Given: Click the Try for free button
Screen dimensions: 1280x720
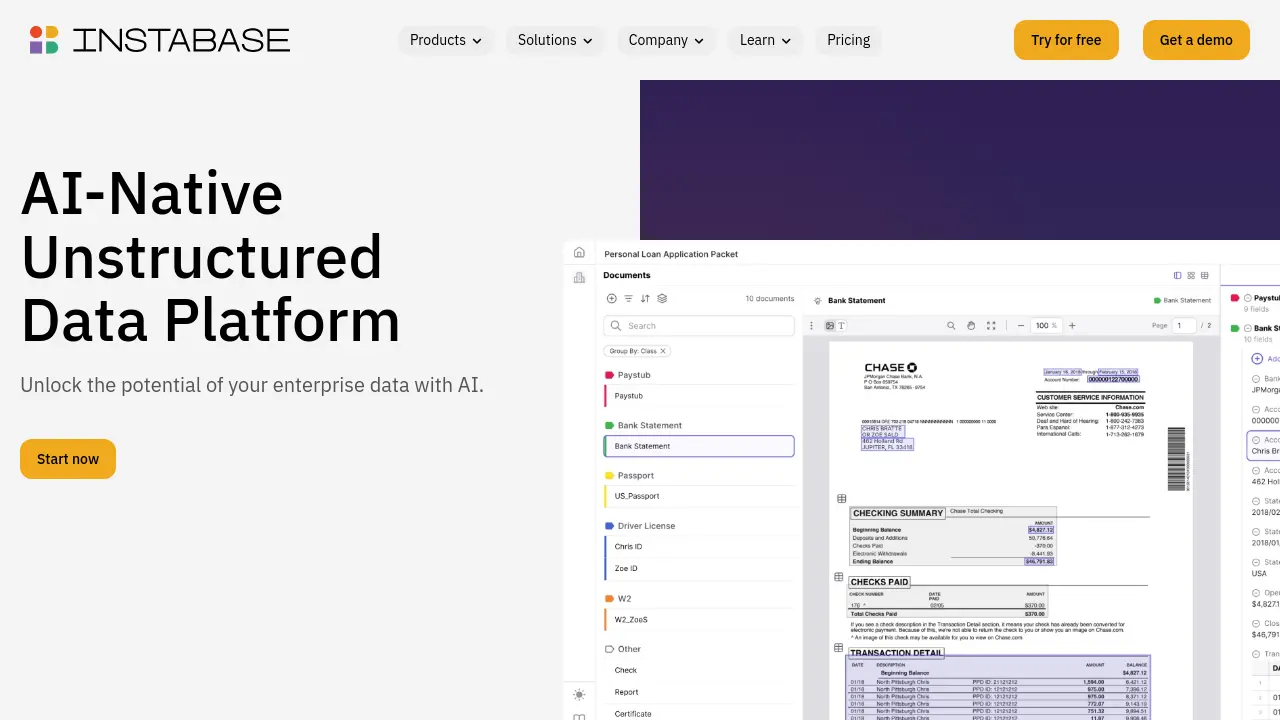Looking at the screenshot, I should pos(1066,40).
